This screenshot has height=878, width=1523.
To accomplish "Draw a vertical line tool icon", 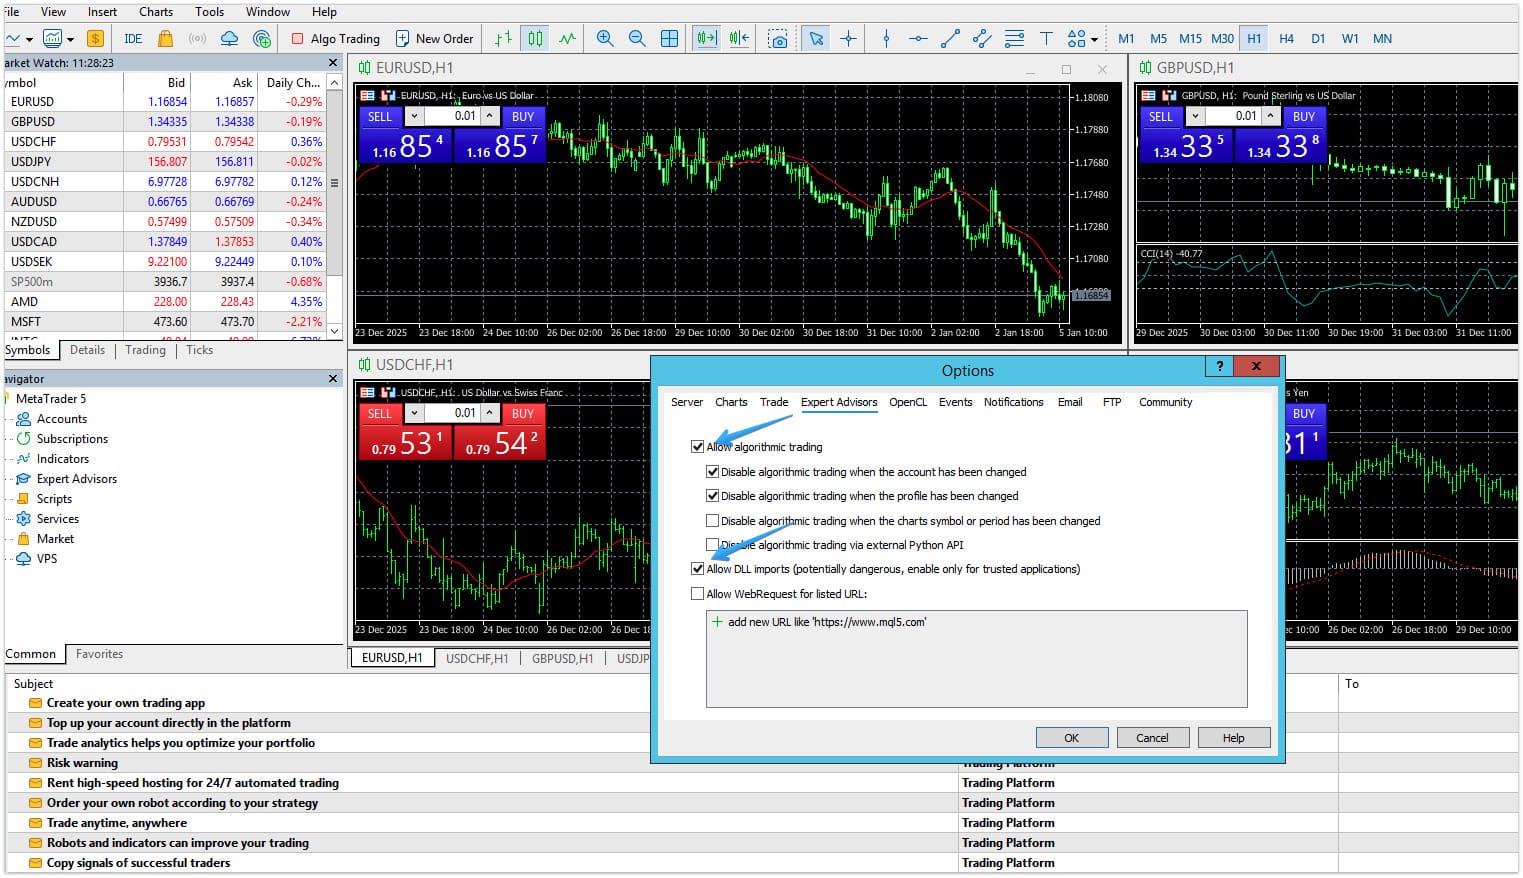I will coord(886,39).
